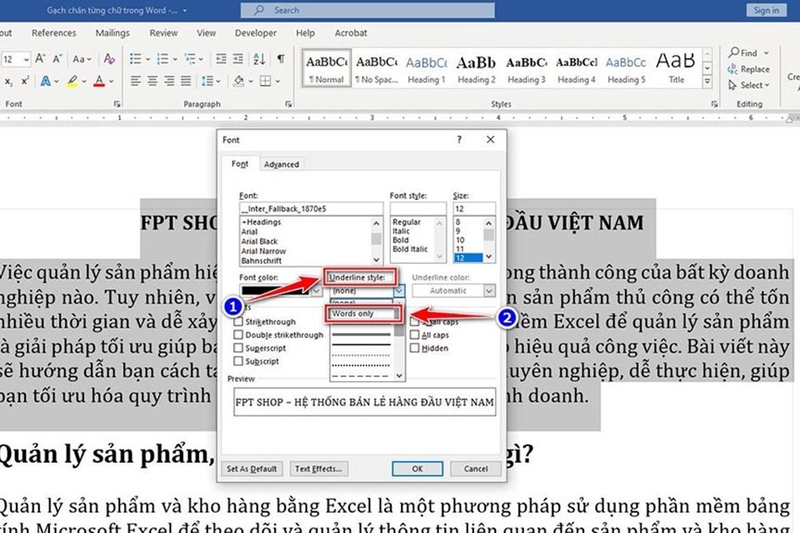
Task: Open the Mailings ribbon tab
Action: click(x=112, y=33)
